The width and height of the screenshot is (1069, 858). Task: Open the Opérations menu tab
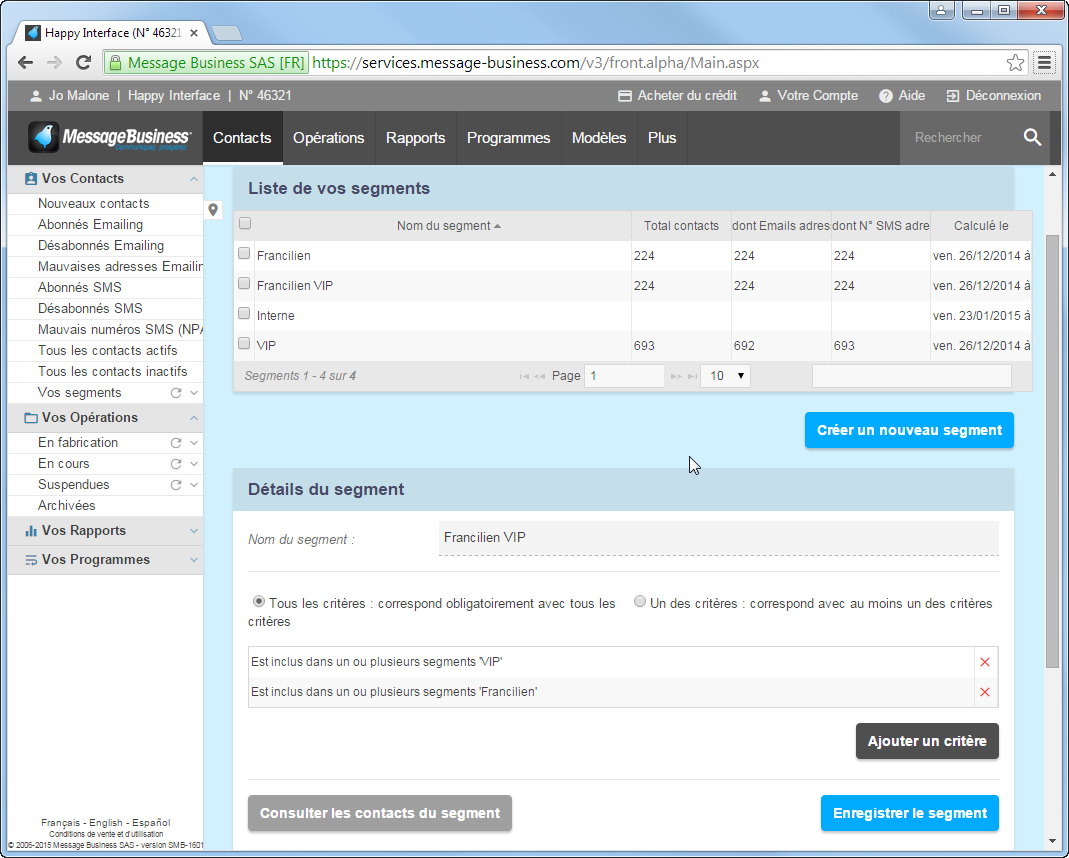point(328,138)
